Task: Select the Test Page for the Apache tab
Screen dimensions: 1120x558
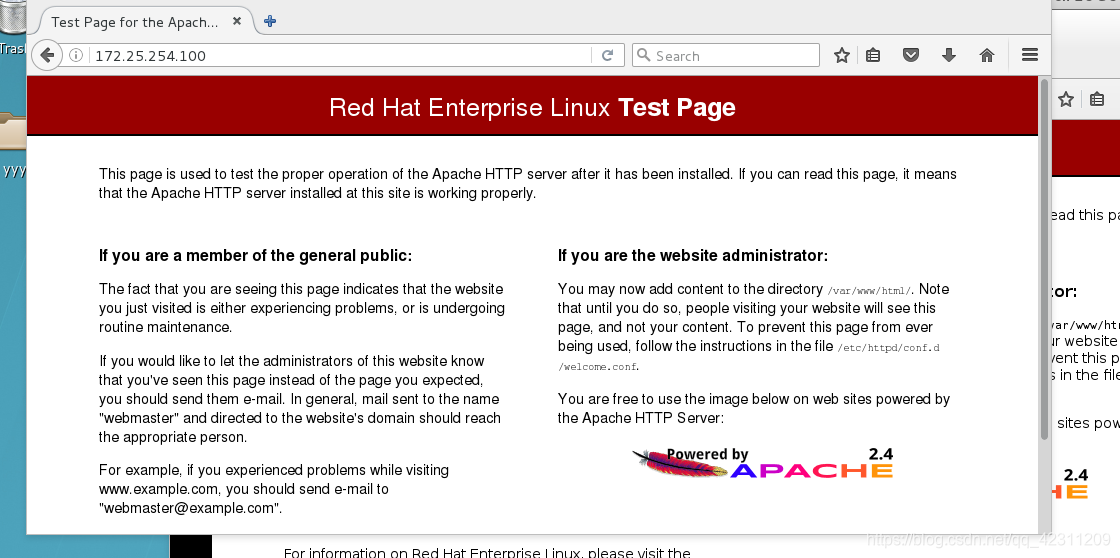Action: click(x=144, y=21)
